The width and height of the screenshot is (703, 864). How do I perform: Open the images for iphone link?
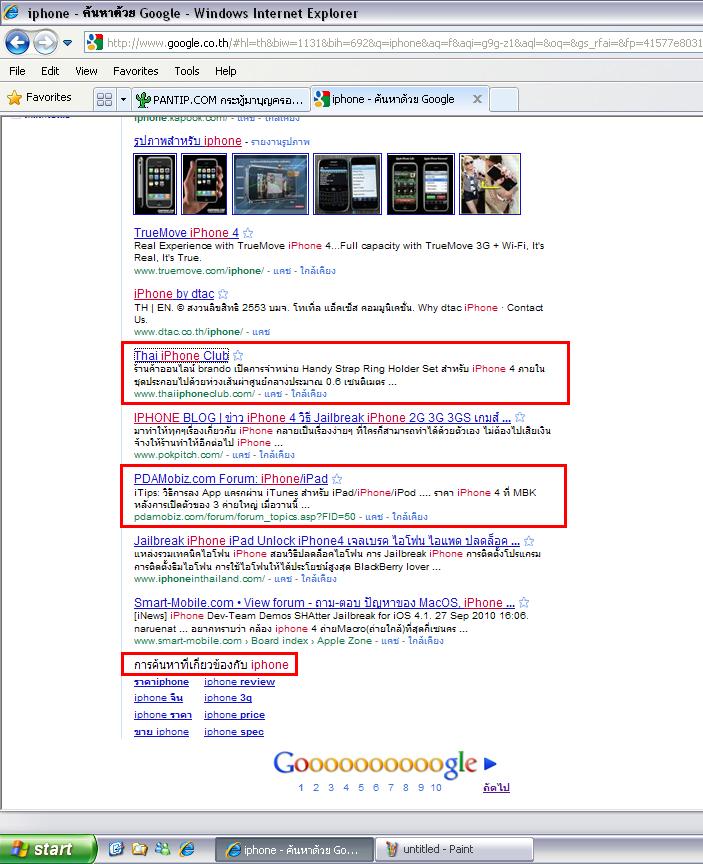click(187, 141)
